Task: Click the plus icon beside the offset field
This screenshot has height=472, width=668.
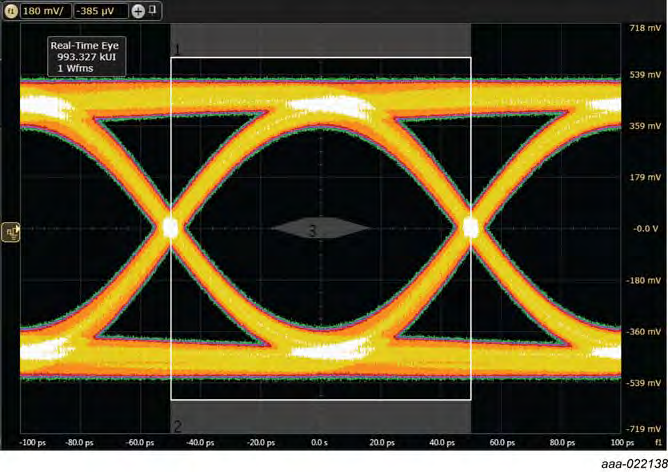Action: pos(138,11)
